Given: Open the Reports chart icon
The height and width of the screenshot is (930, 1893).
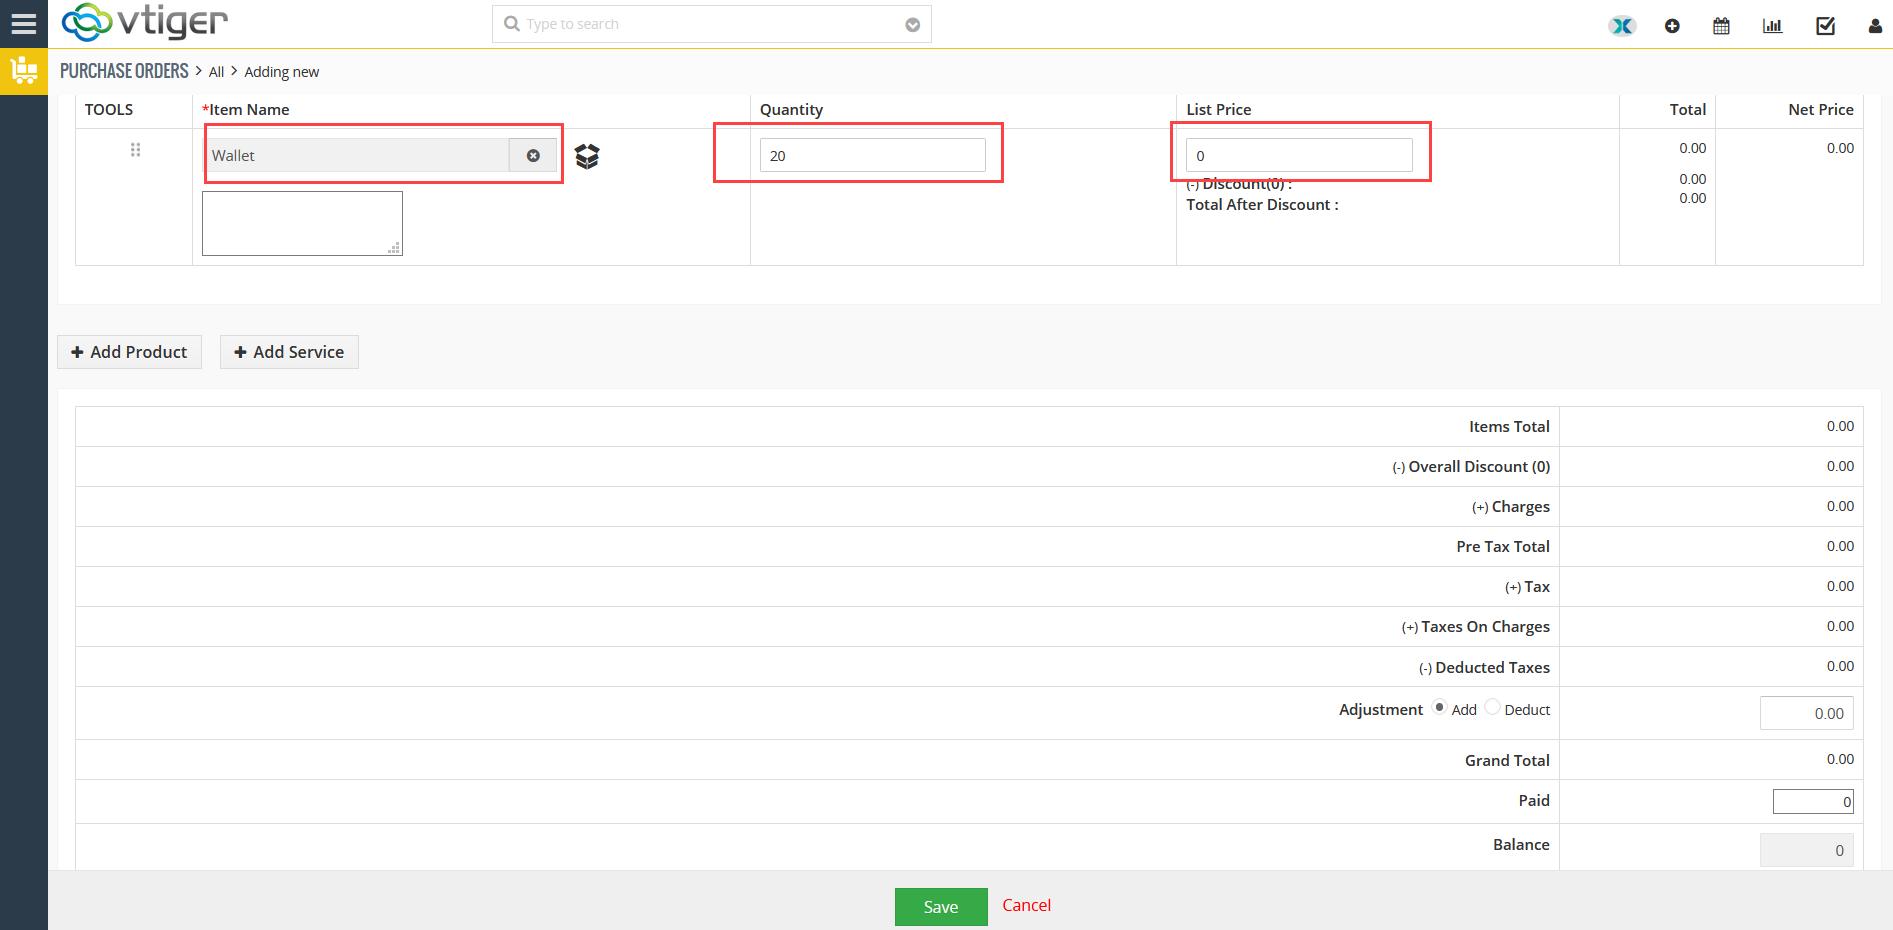Looking at the screenshot, I should (x=1772, y=26).
